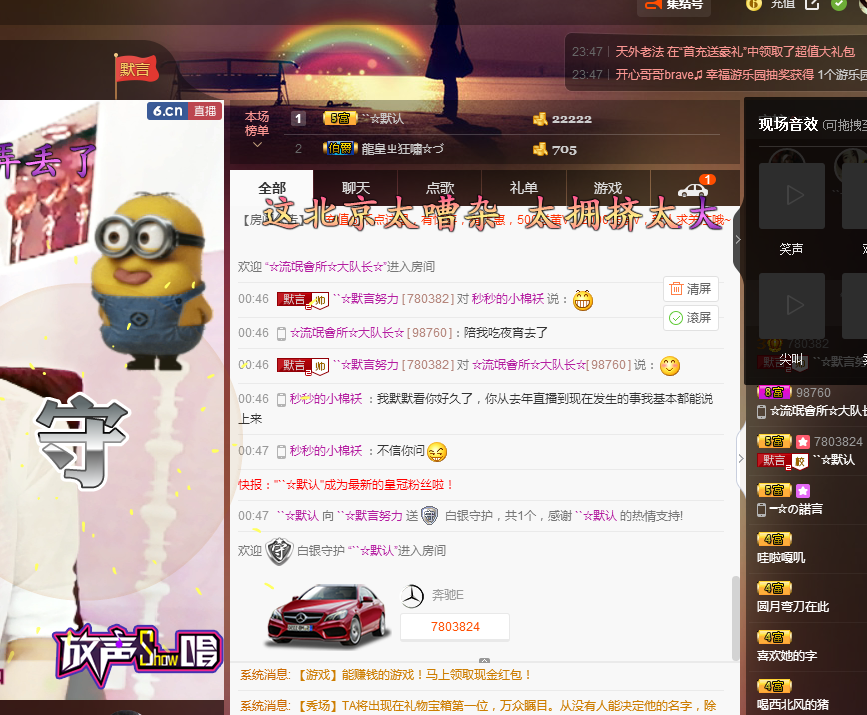Click the share icon in the top bar

tap(812, 4)
